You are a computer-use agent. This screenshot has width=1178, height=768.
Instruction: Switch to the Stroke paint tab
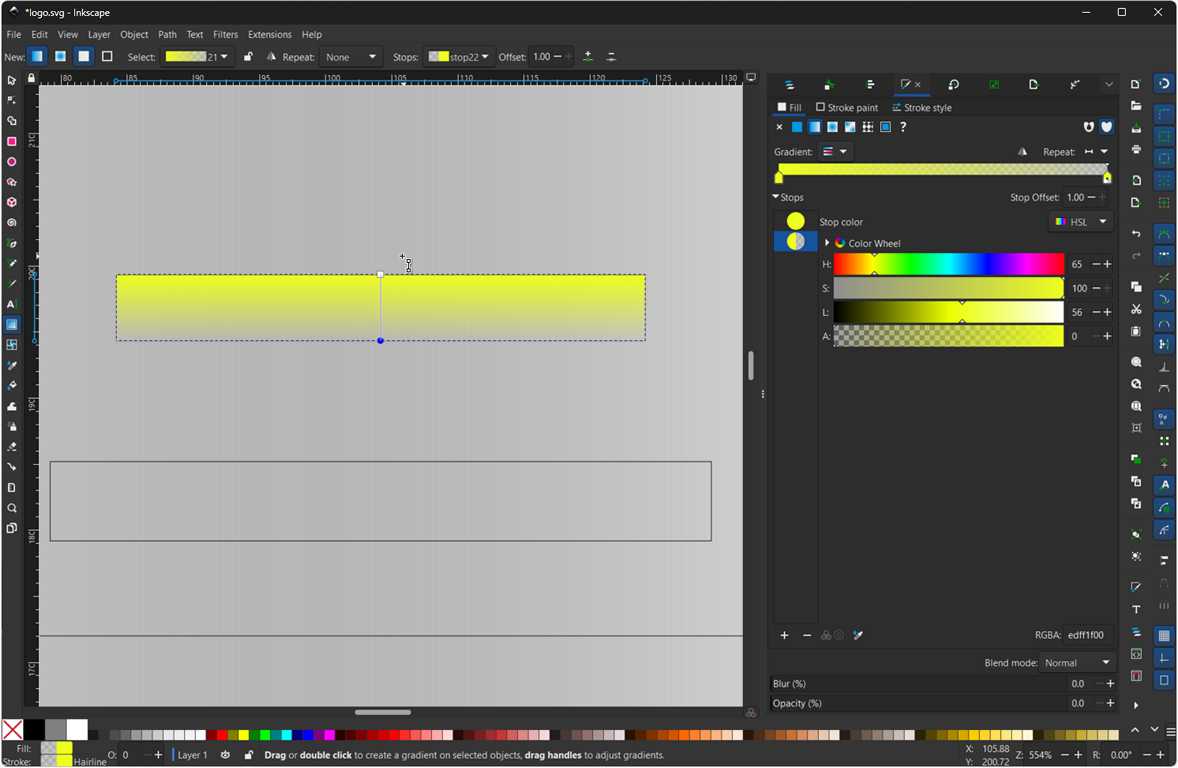pyautogui.click(x=847, y=107)
